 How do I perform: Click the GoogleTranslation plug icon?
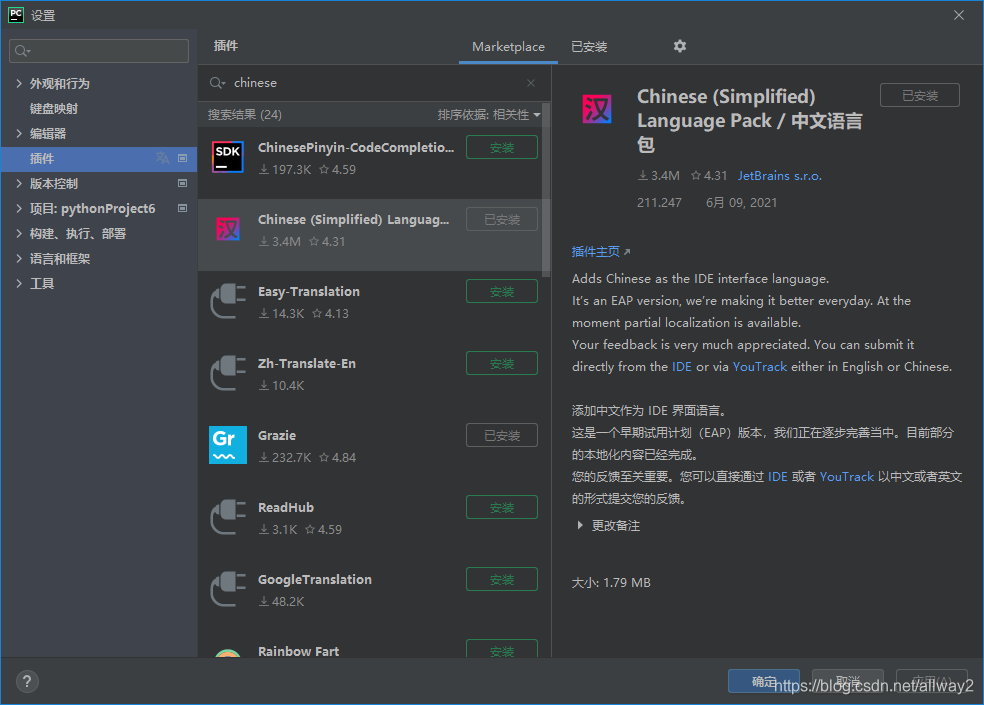(228, 589)
